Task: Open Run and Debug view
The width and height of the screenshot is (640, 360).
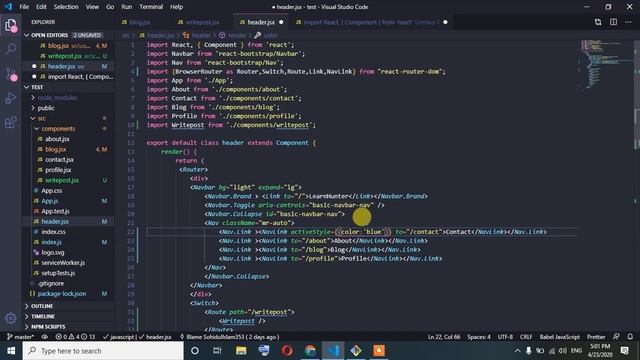Action: 11,98
